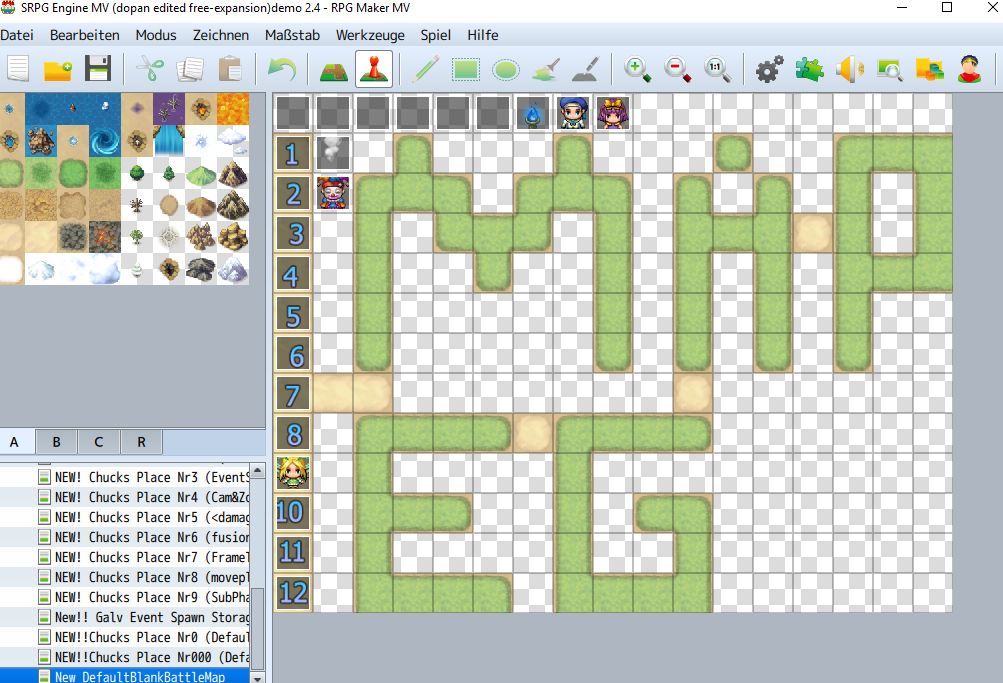Switch to tileset tab C
The image size is (1003, 683).
pyautogui.click(x=99, y=442)
